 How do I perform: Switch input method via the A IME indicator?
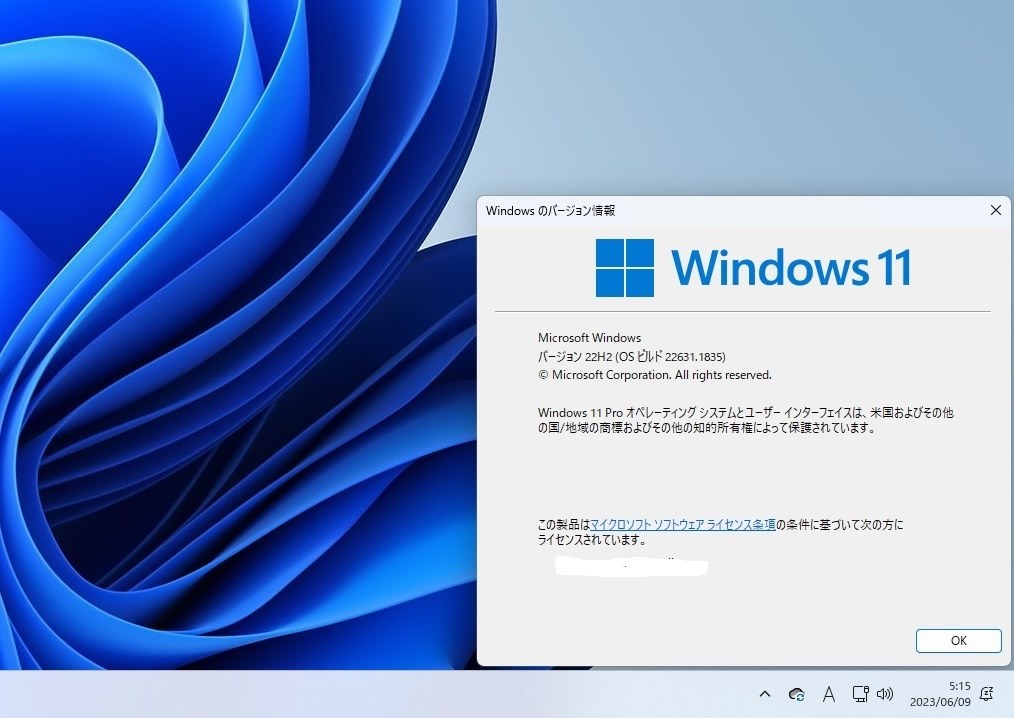829,693
